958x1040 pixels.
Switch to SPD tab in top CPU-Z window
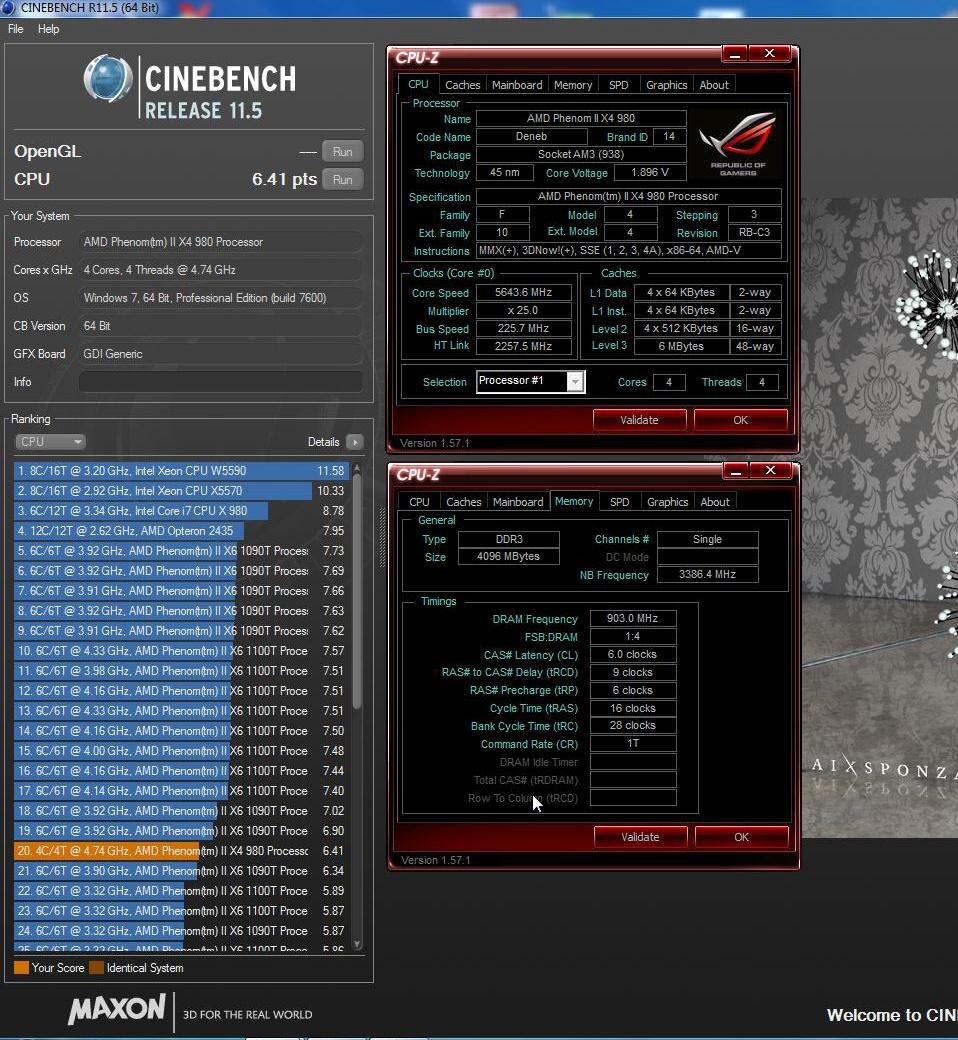[618, 85]
